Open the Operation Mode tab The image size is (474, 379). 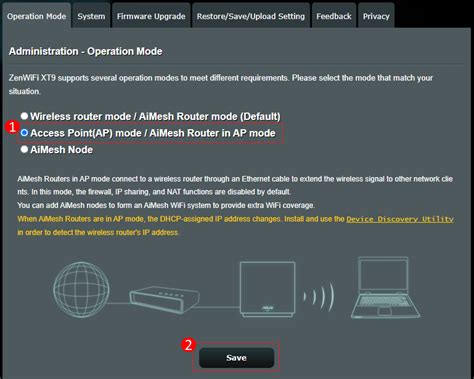(x=36, y=16)
